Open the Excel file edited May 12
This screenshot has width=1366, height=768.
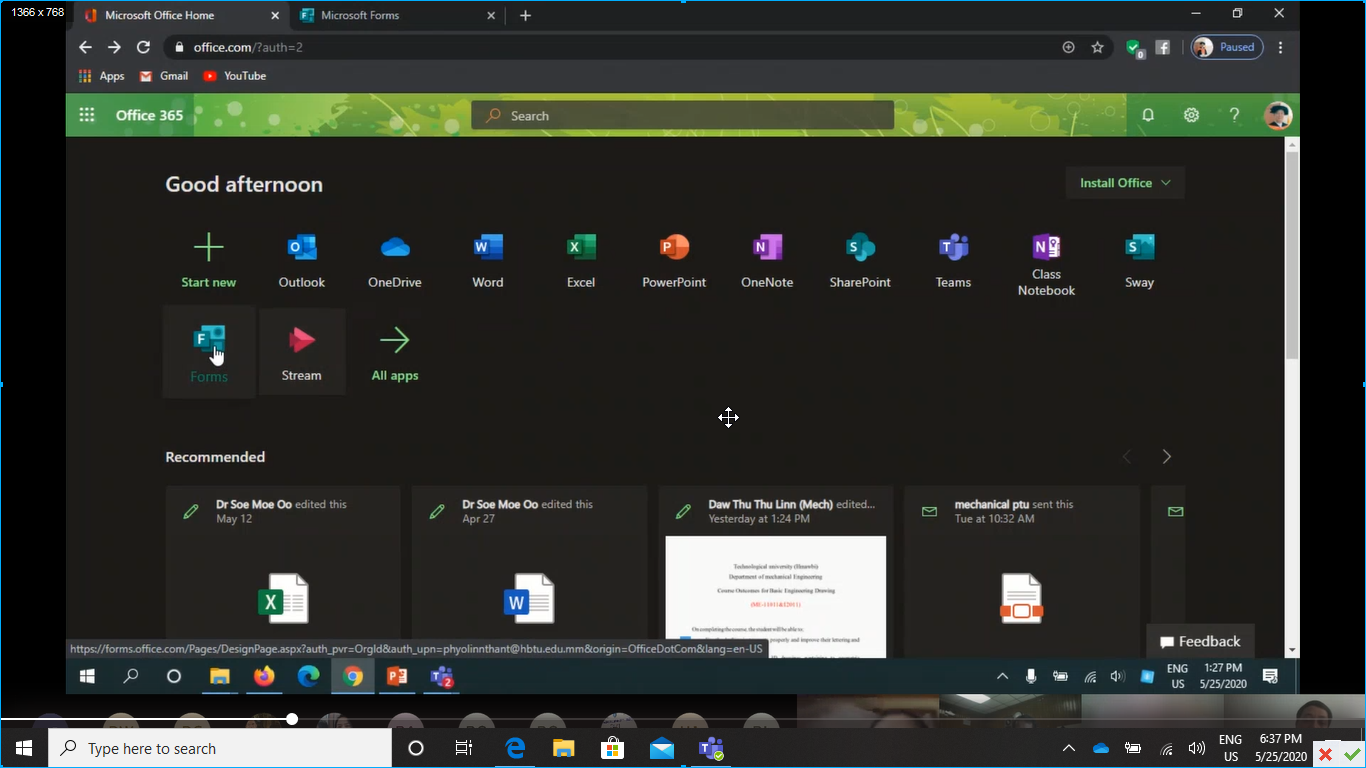(283, 570)
